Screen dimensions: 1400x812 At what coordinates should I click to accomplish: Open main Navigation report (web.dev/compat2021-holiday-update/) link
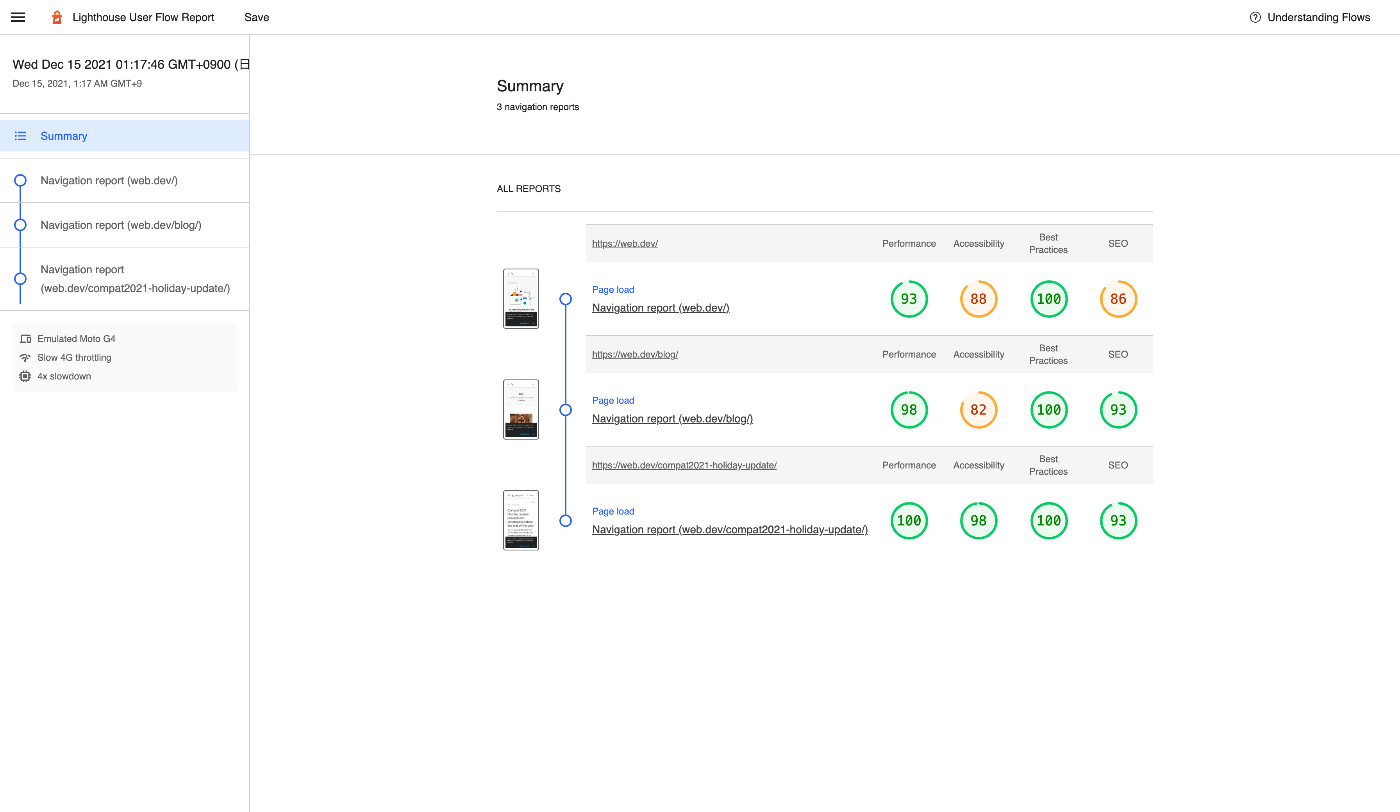tap(730, 530)
